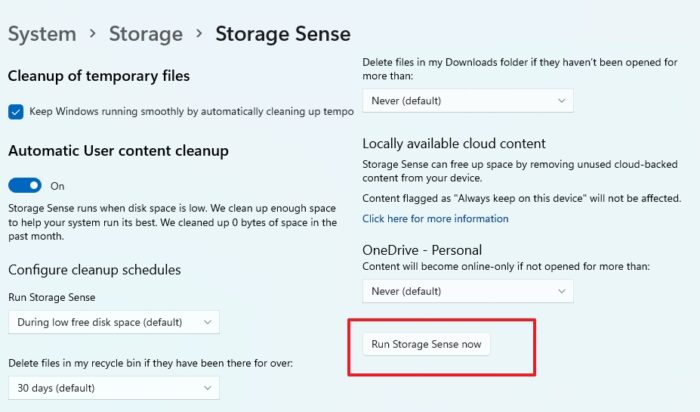Open the Run Storage Sense schedule dropdown
The height and width of the screenshot is (412, 700).
[x=114, y=322]
